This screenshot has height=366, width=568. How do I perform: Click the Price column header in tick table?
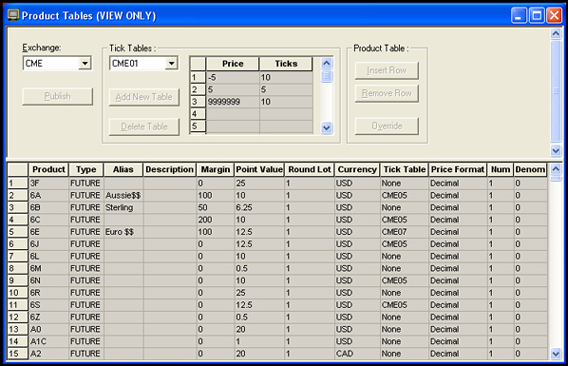pyautogui.click(x=233, y=64)
